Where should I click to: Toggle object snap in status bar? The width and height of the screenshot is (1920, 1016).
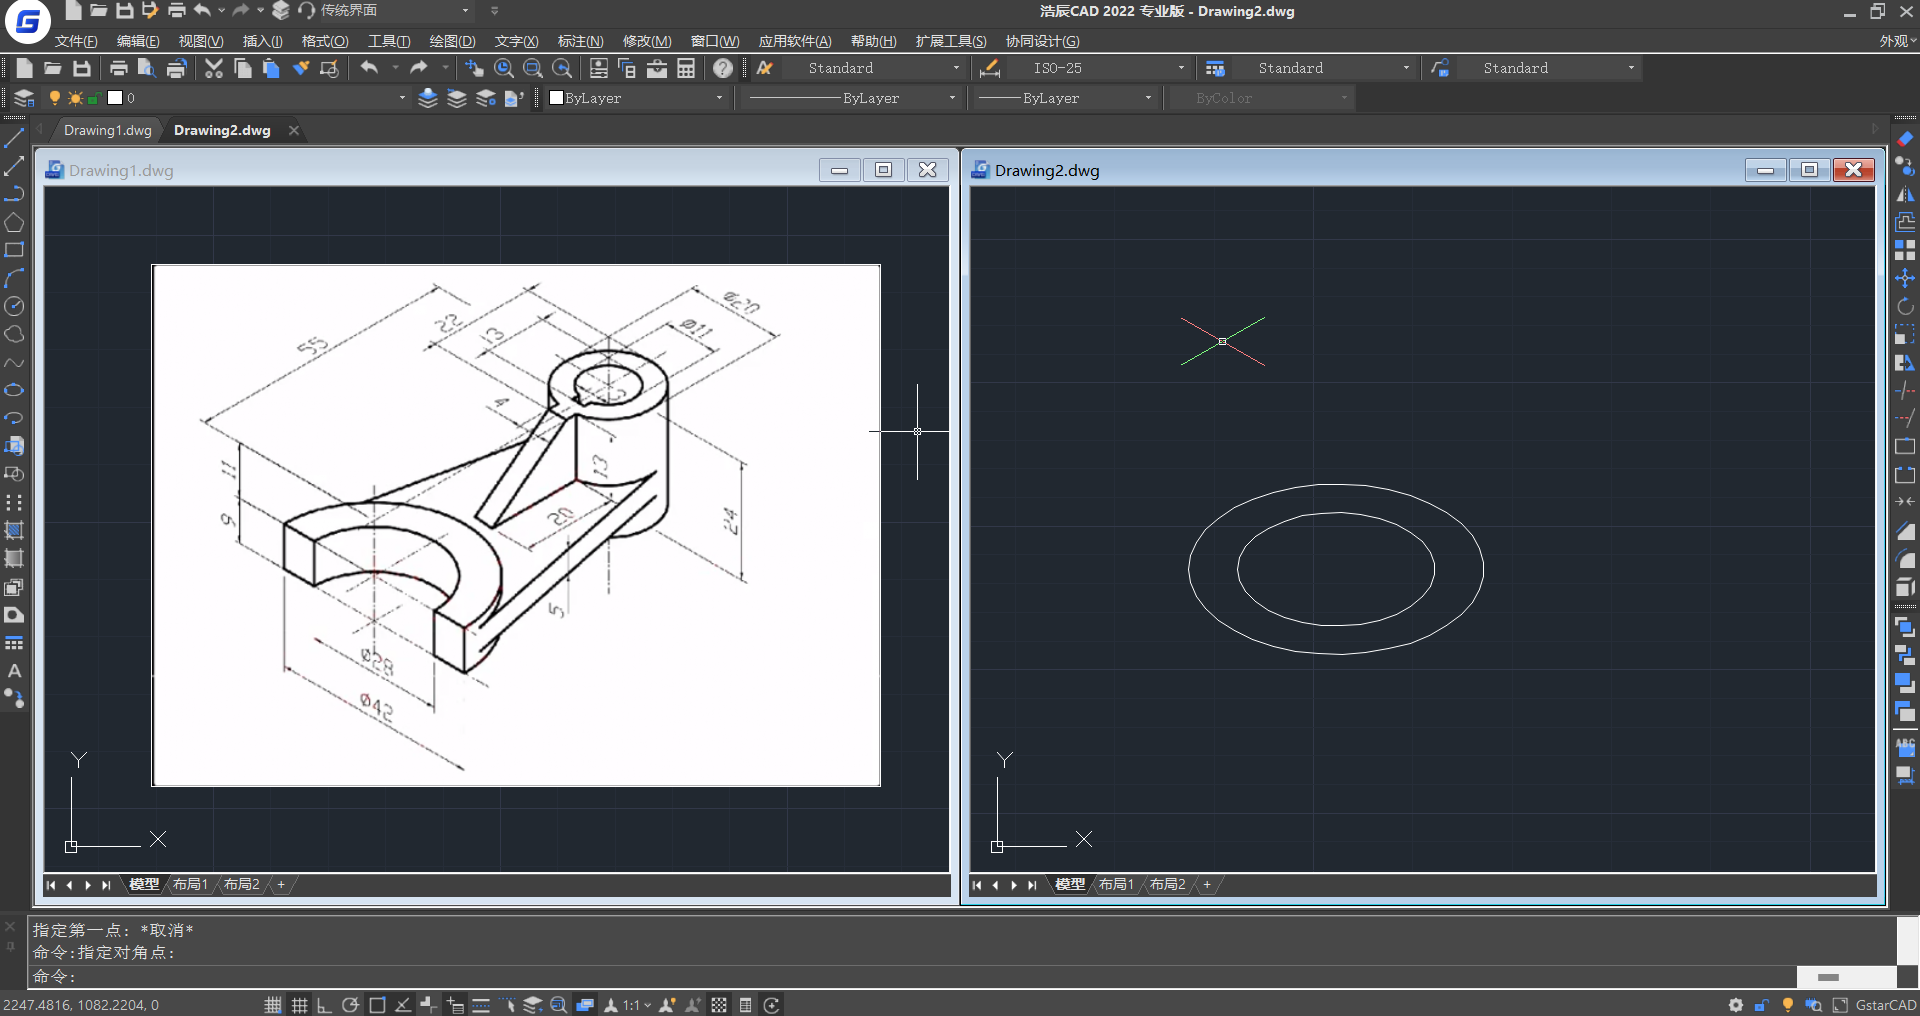[x=377, y=1005]
